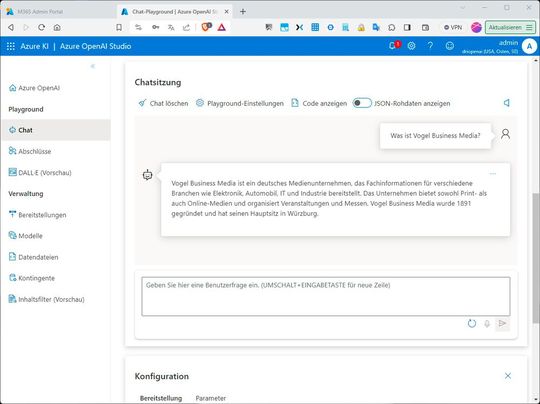Screen dimensions: 540x404
Task: Click the share icon in address bar
Action: pos(186,28)
